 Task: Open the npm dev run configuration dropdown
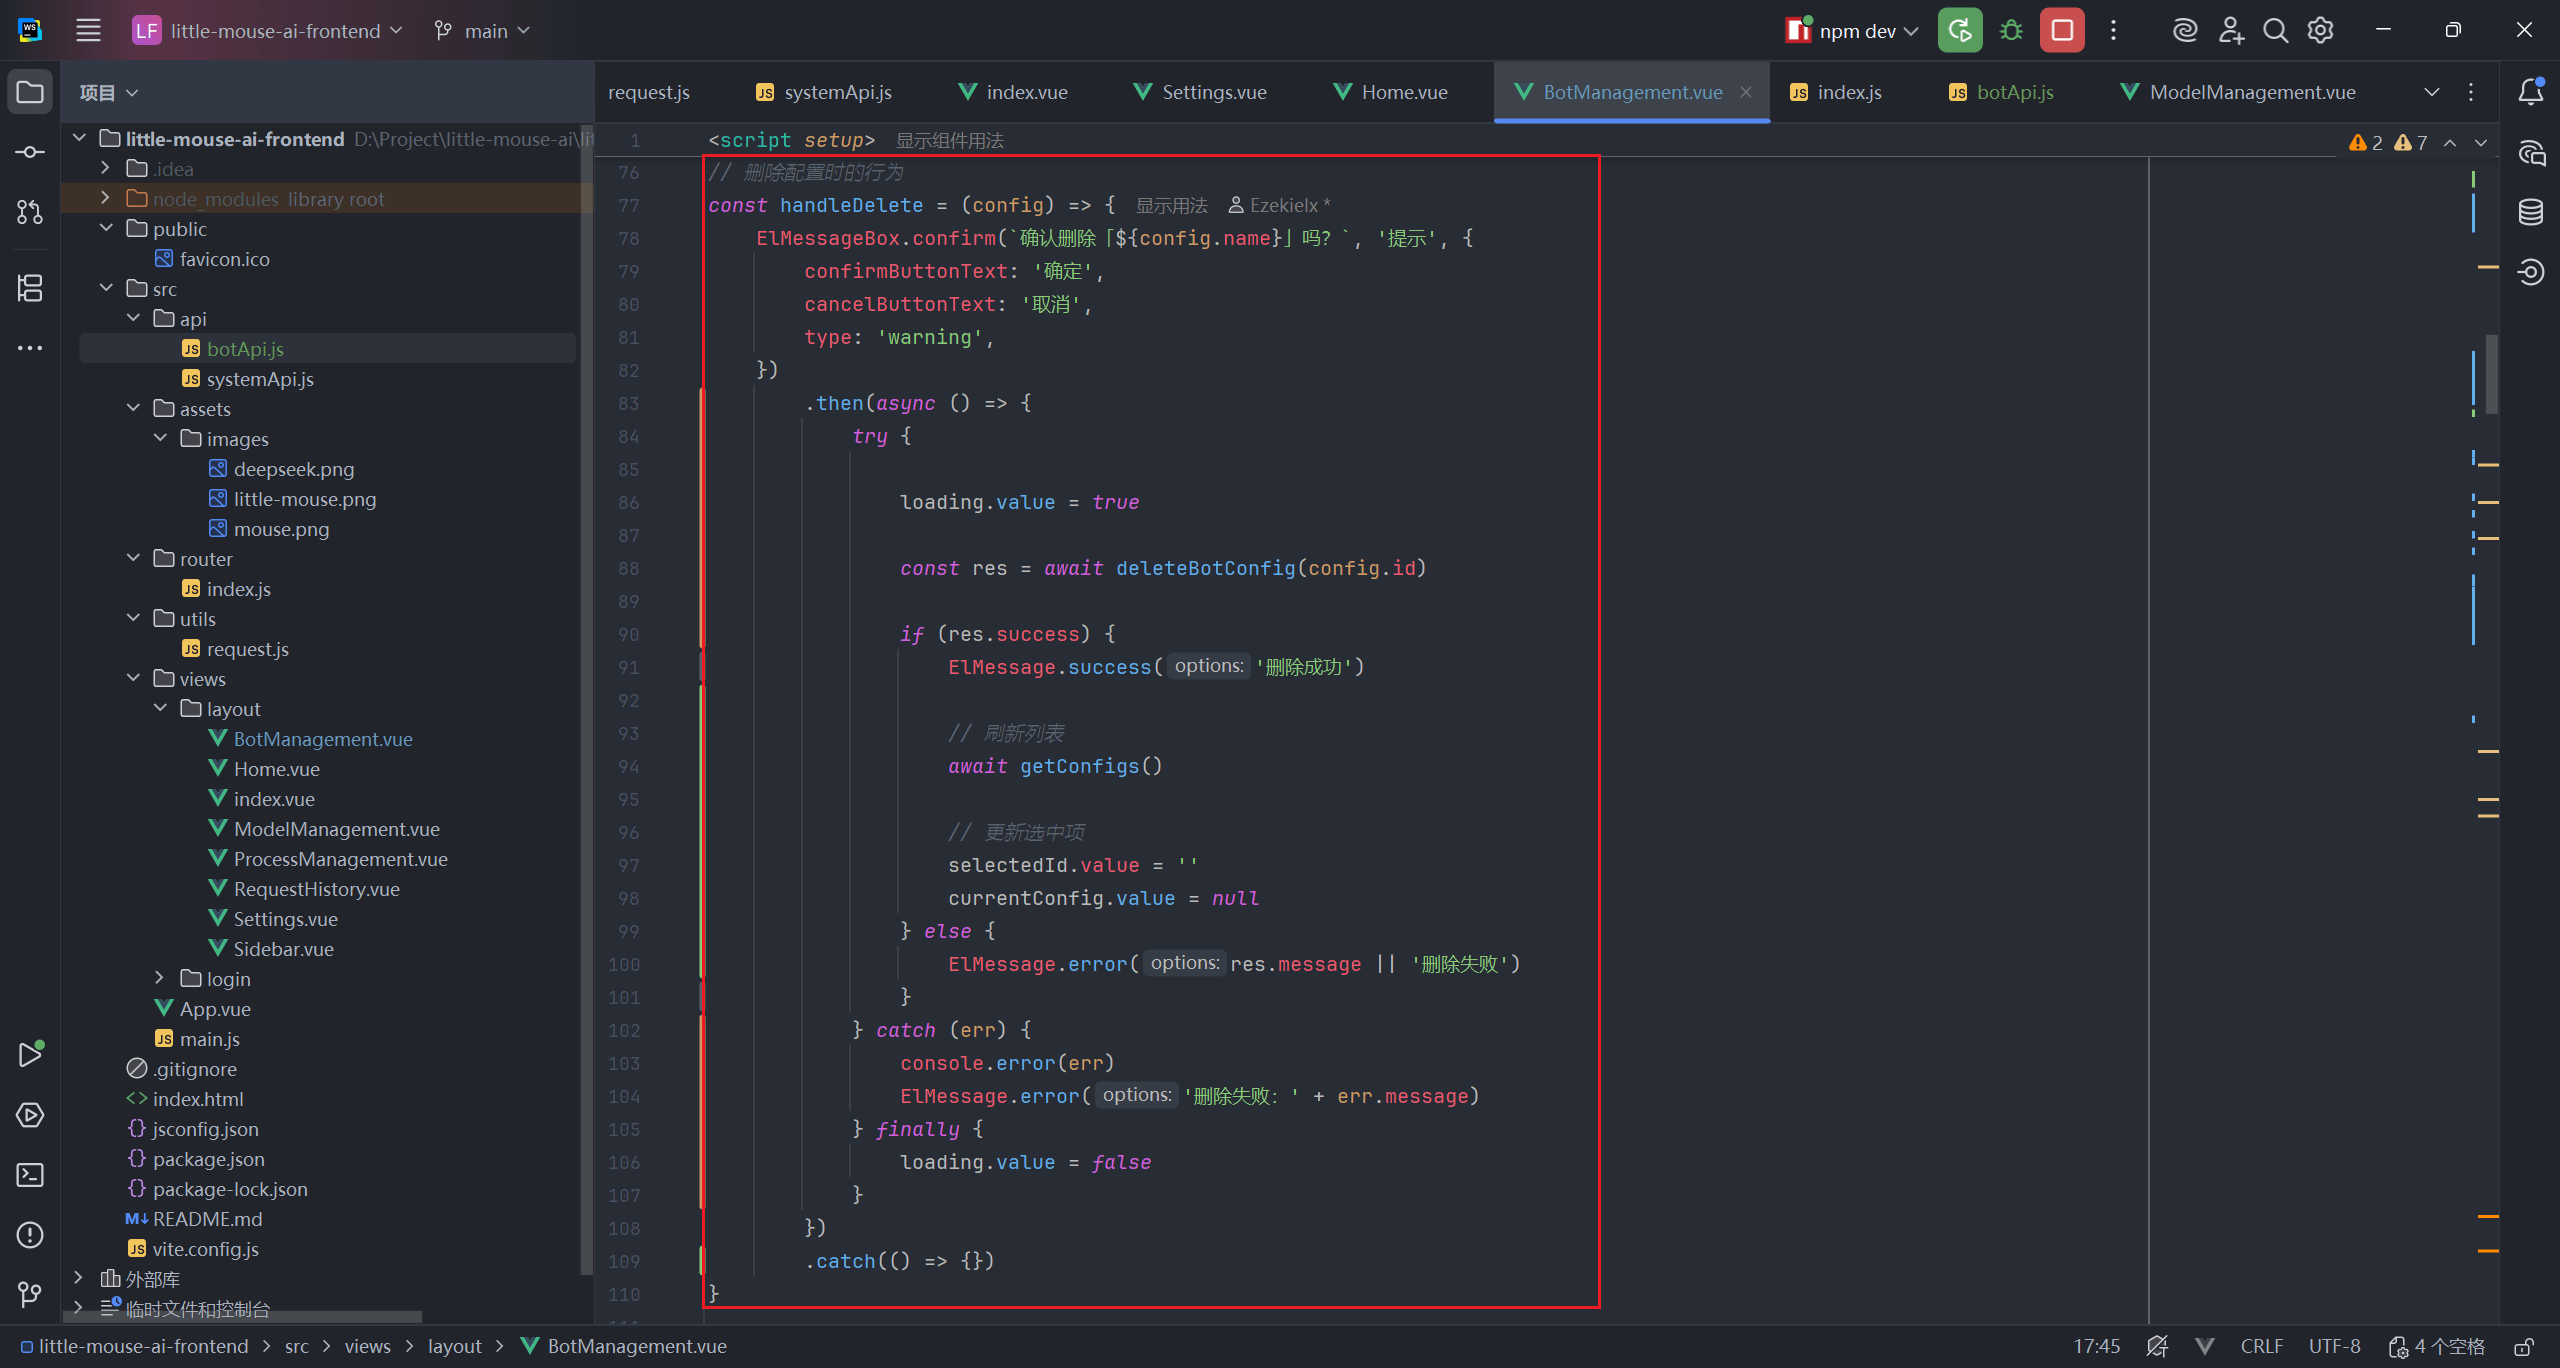click(x=1856, y=31)
